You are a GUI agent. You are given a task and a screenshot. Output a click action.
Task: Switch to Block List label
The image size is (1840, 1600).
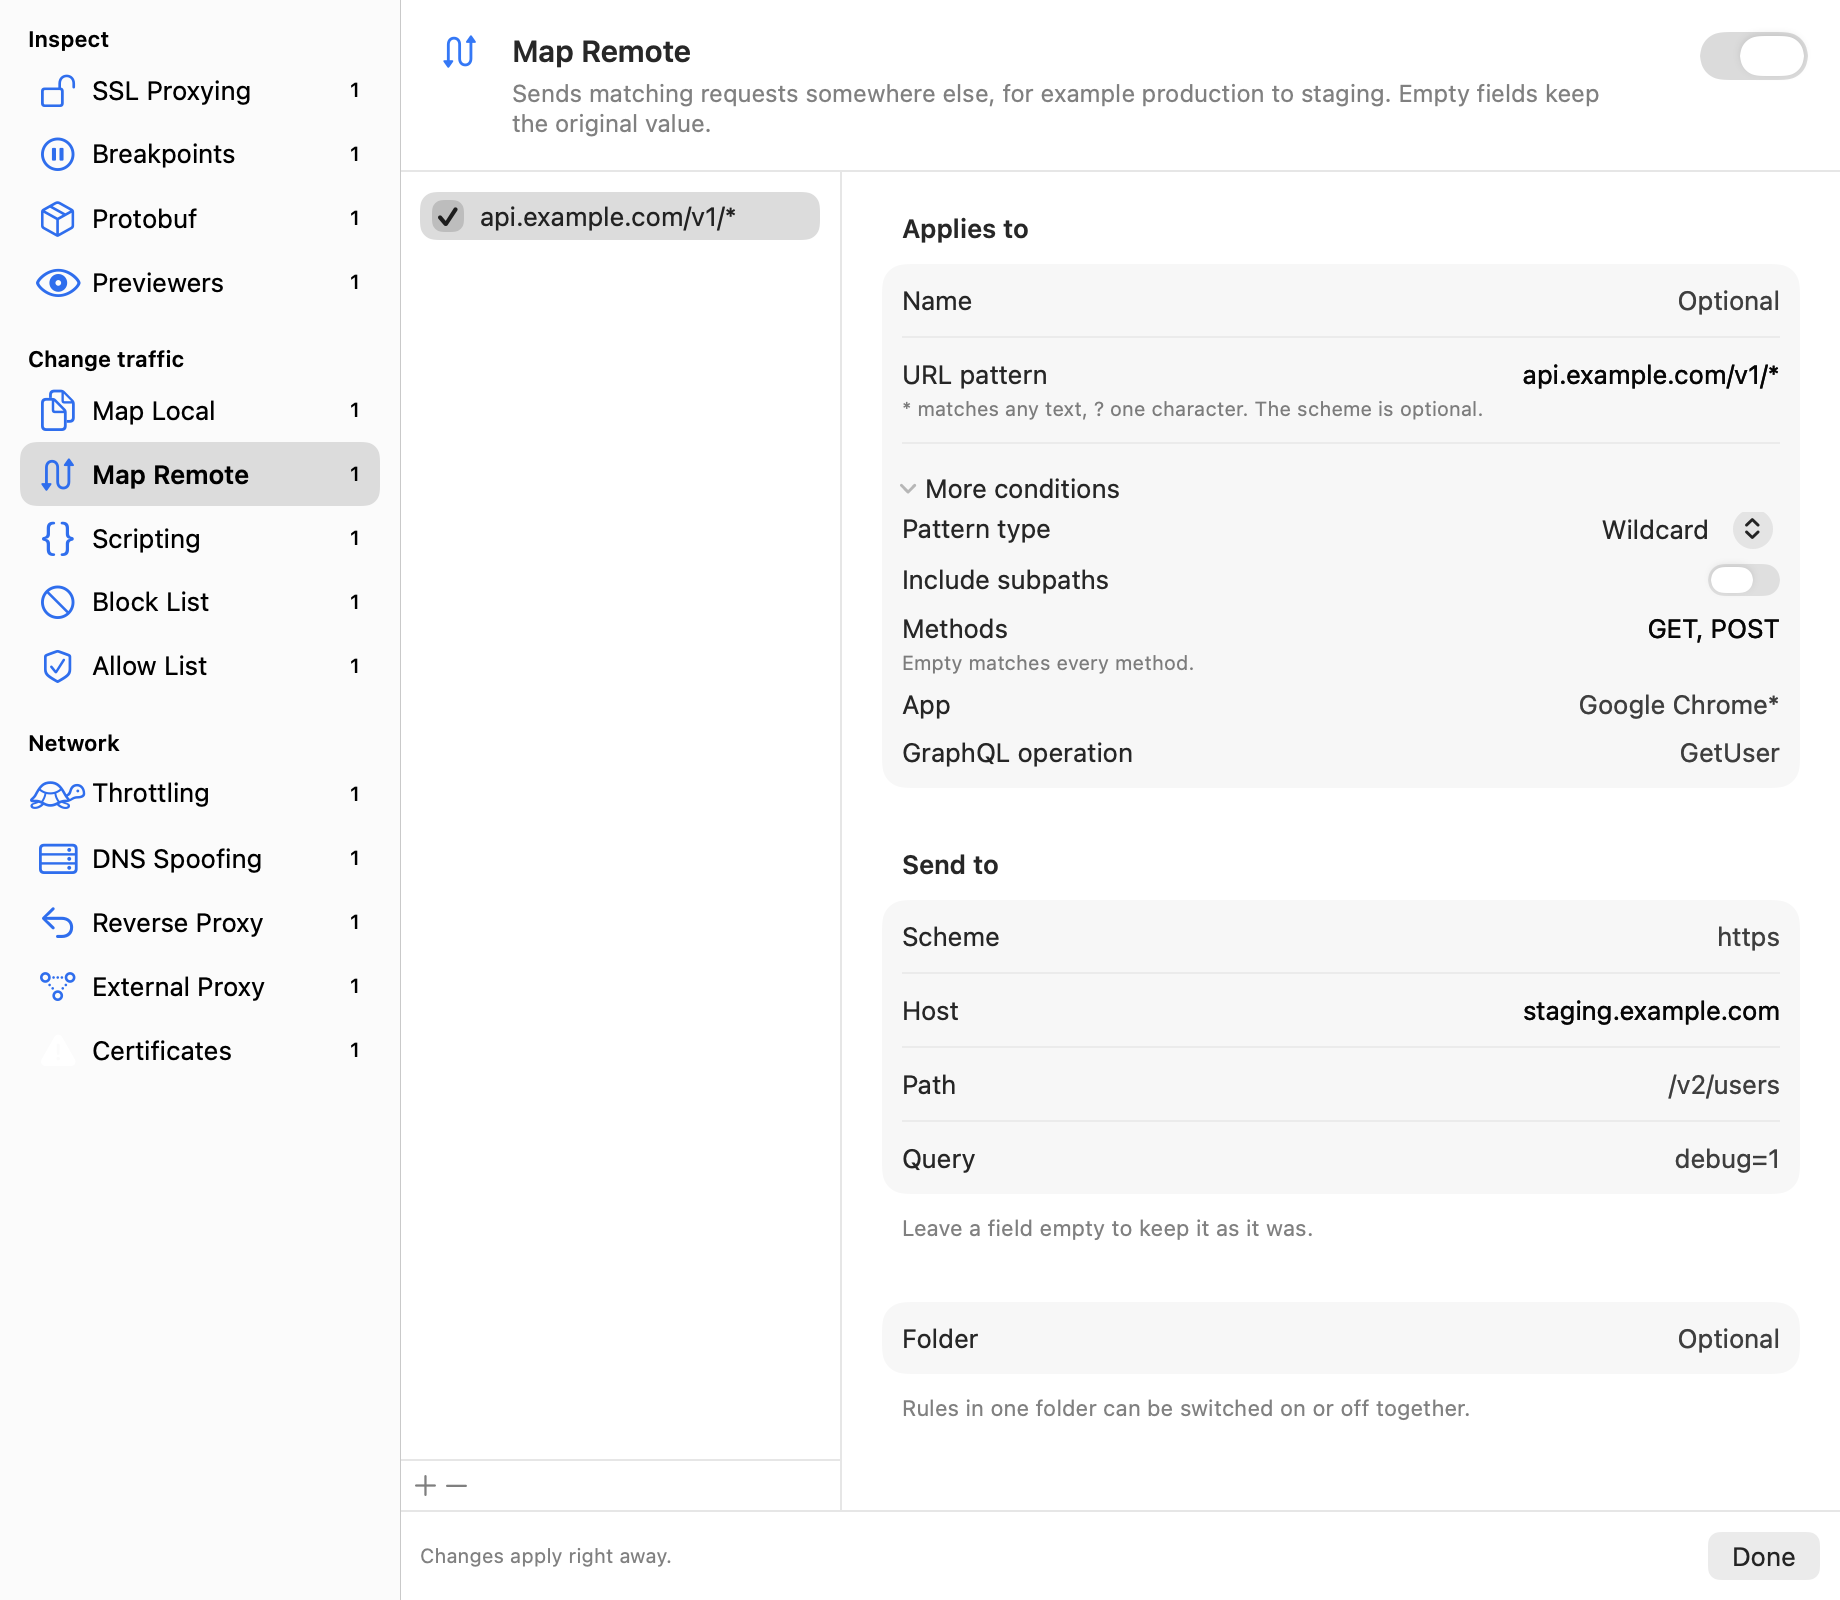click(150, 602)
